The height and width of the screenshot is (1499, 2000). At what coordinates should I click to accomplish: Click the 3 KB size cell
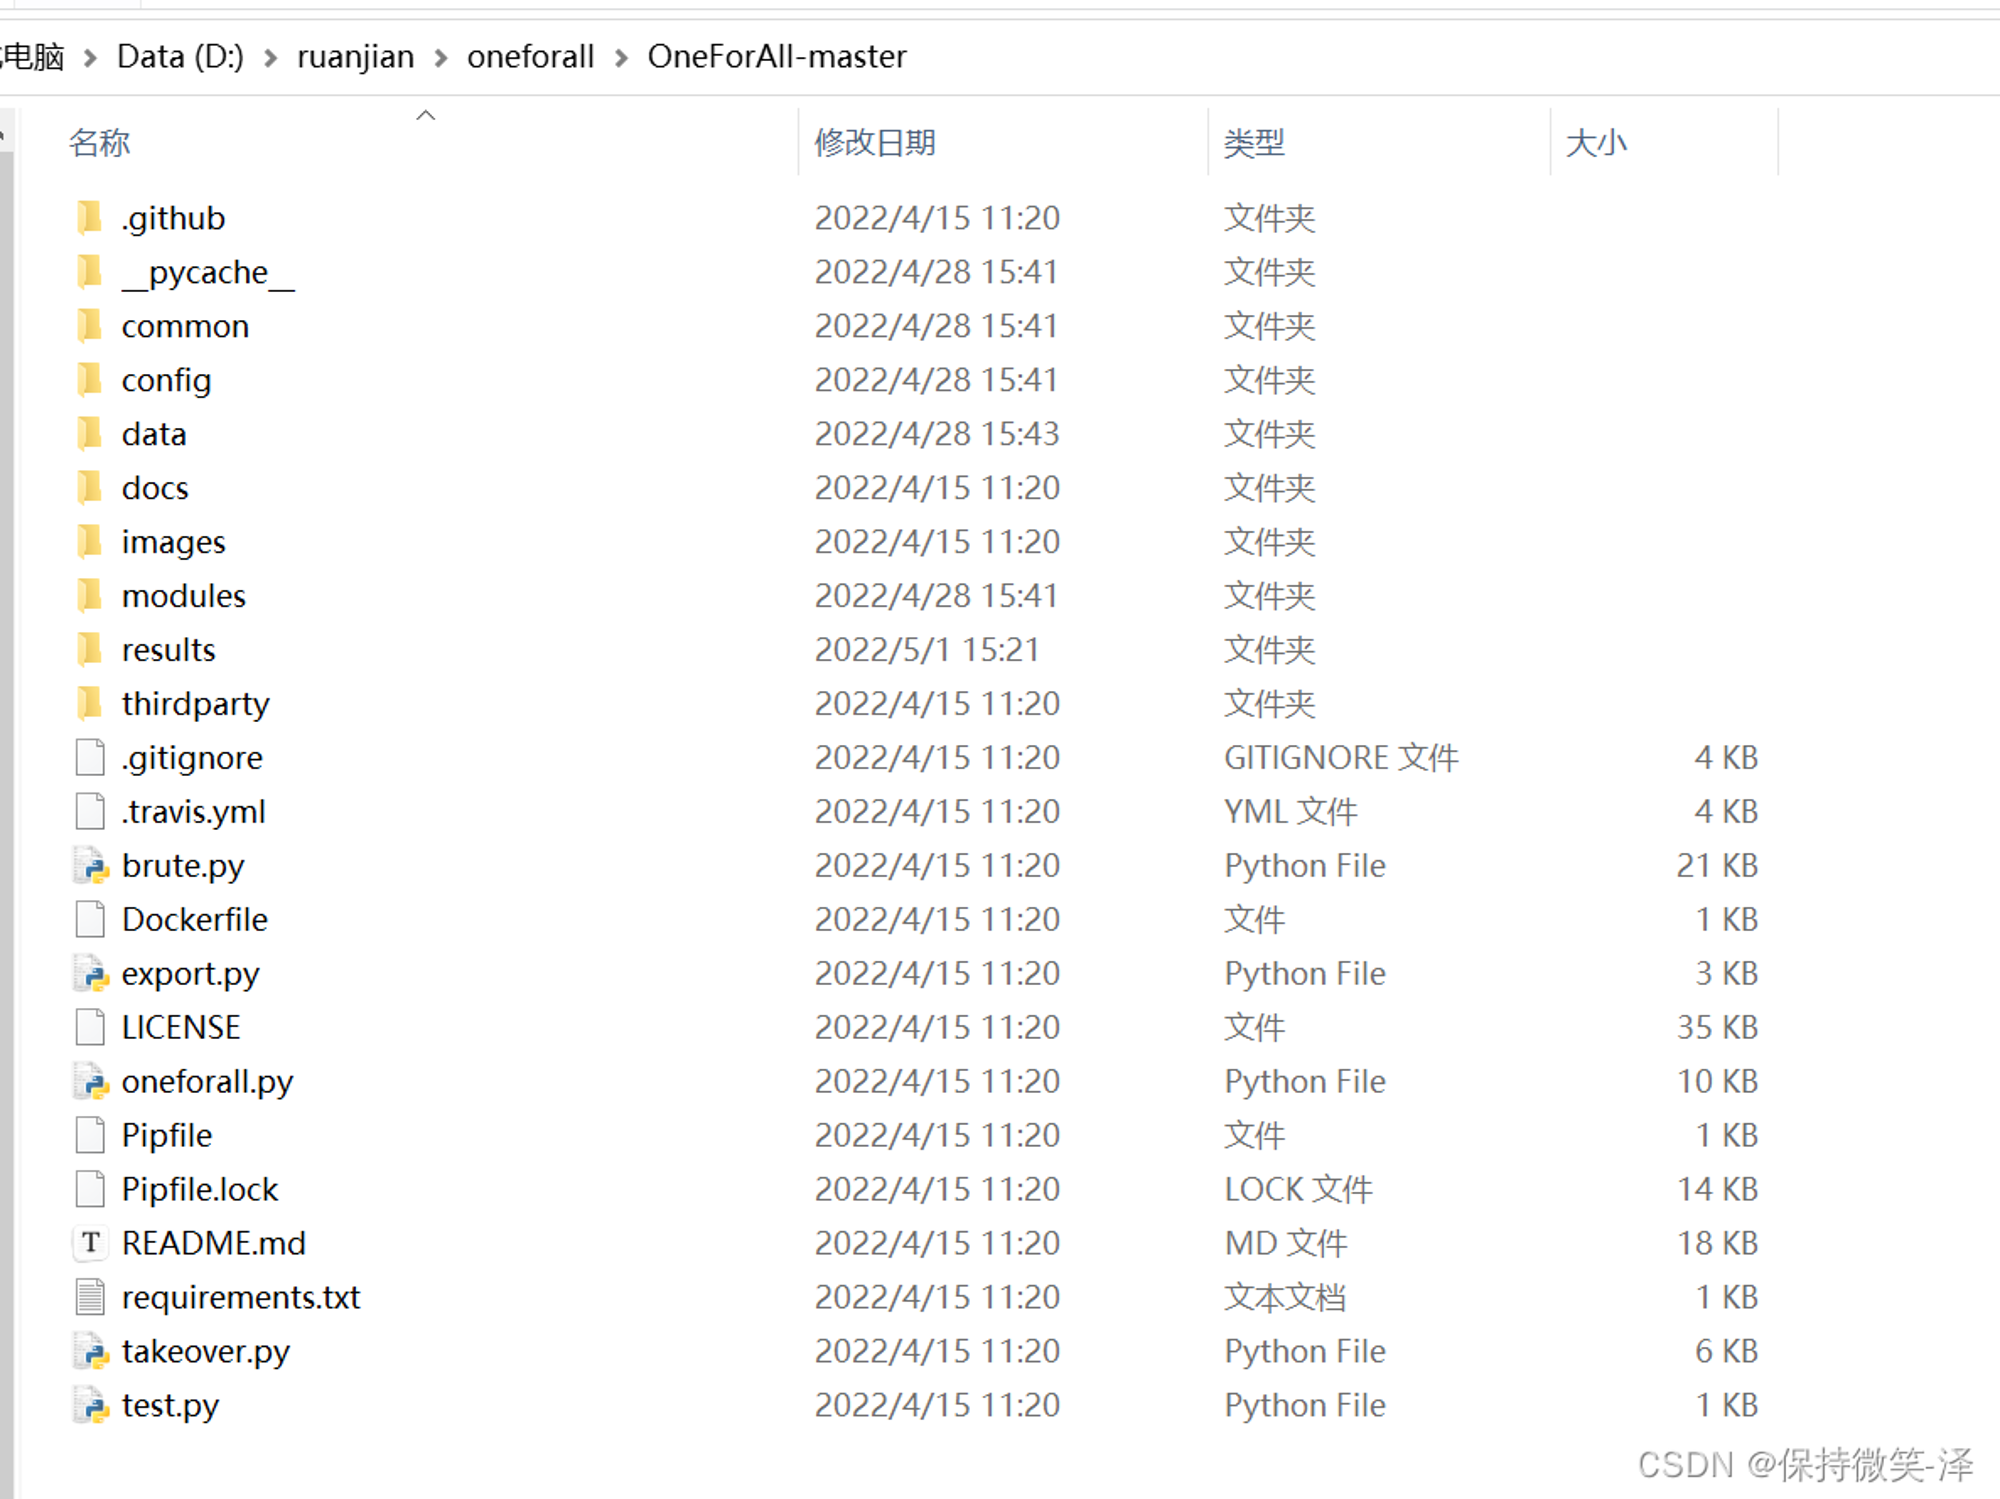point(1726,973)
